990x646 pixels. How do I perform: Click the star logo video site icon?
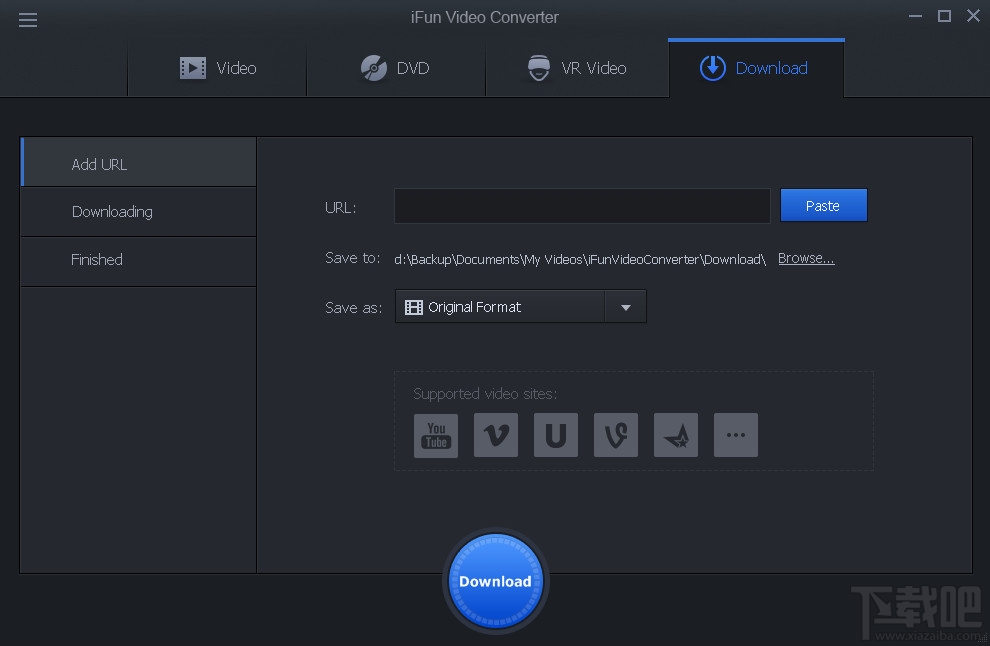click(675, 435)
